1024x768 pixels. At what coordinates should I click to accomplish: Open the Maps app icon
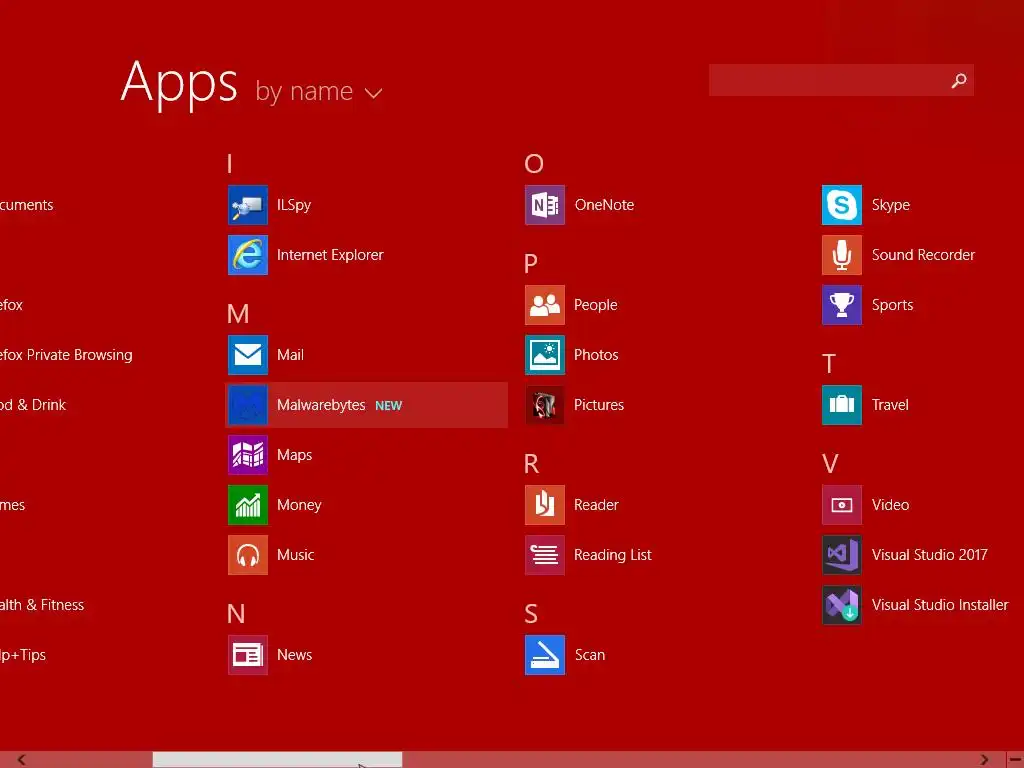248,455
